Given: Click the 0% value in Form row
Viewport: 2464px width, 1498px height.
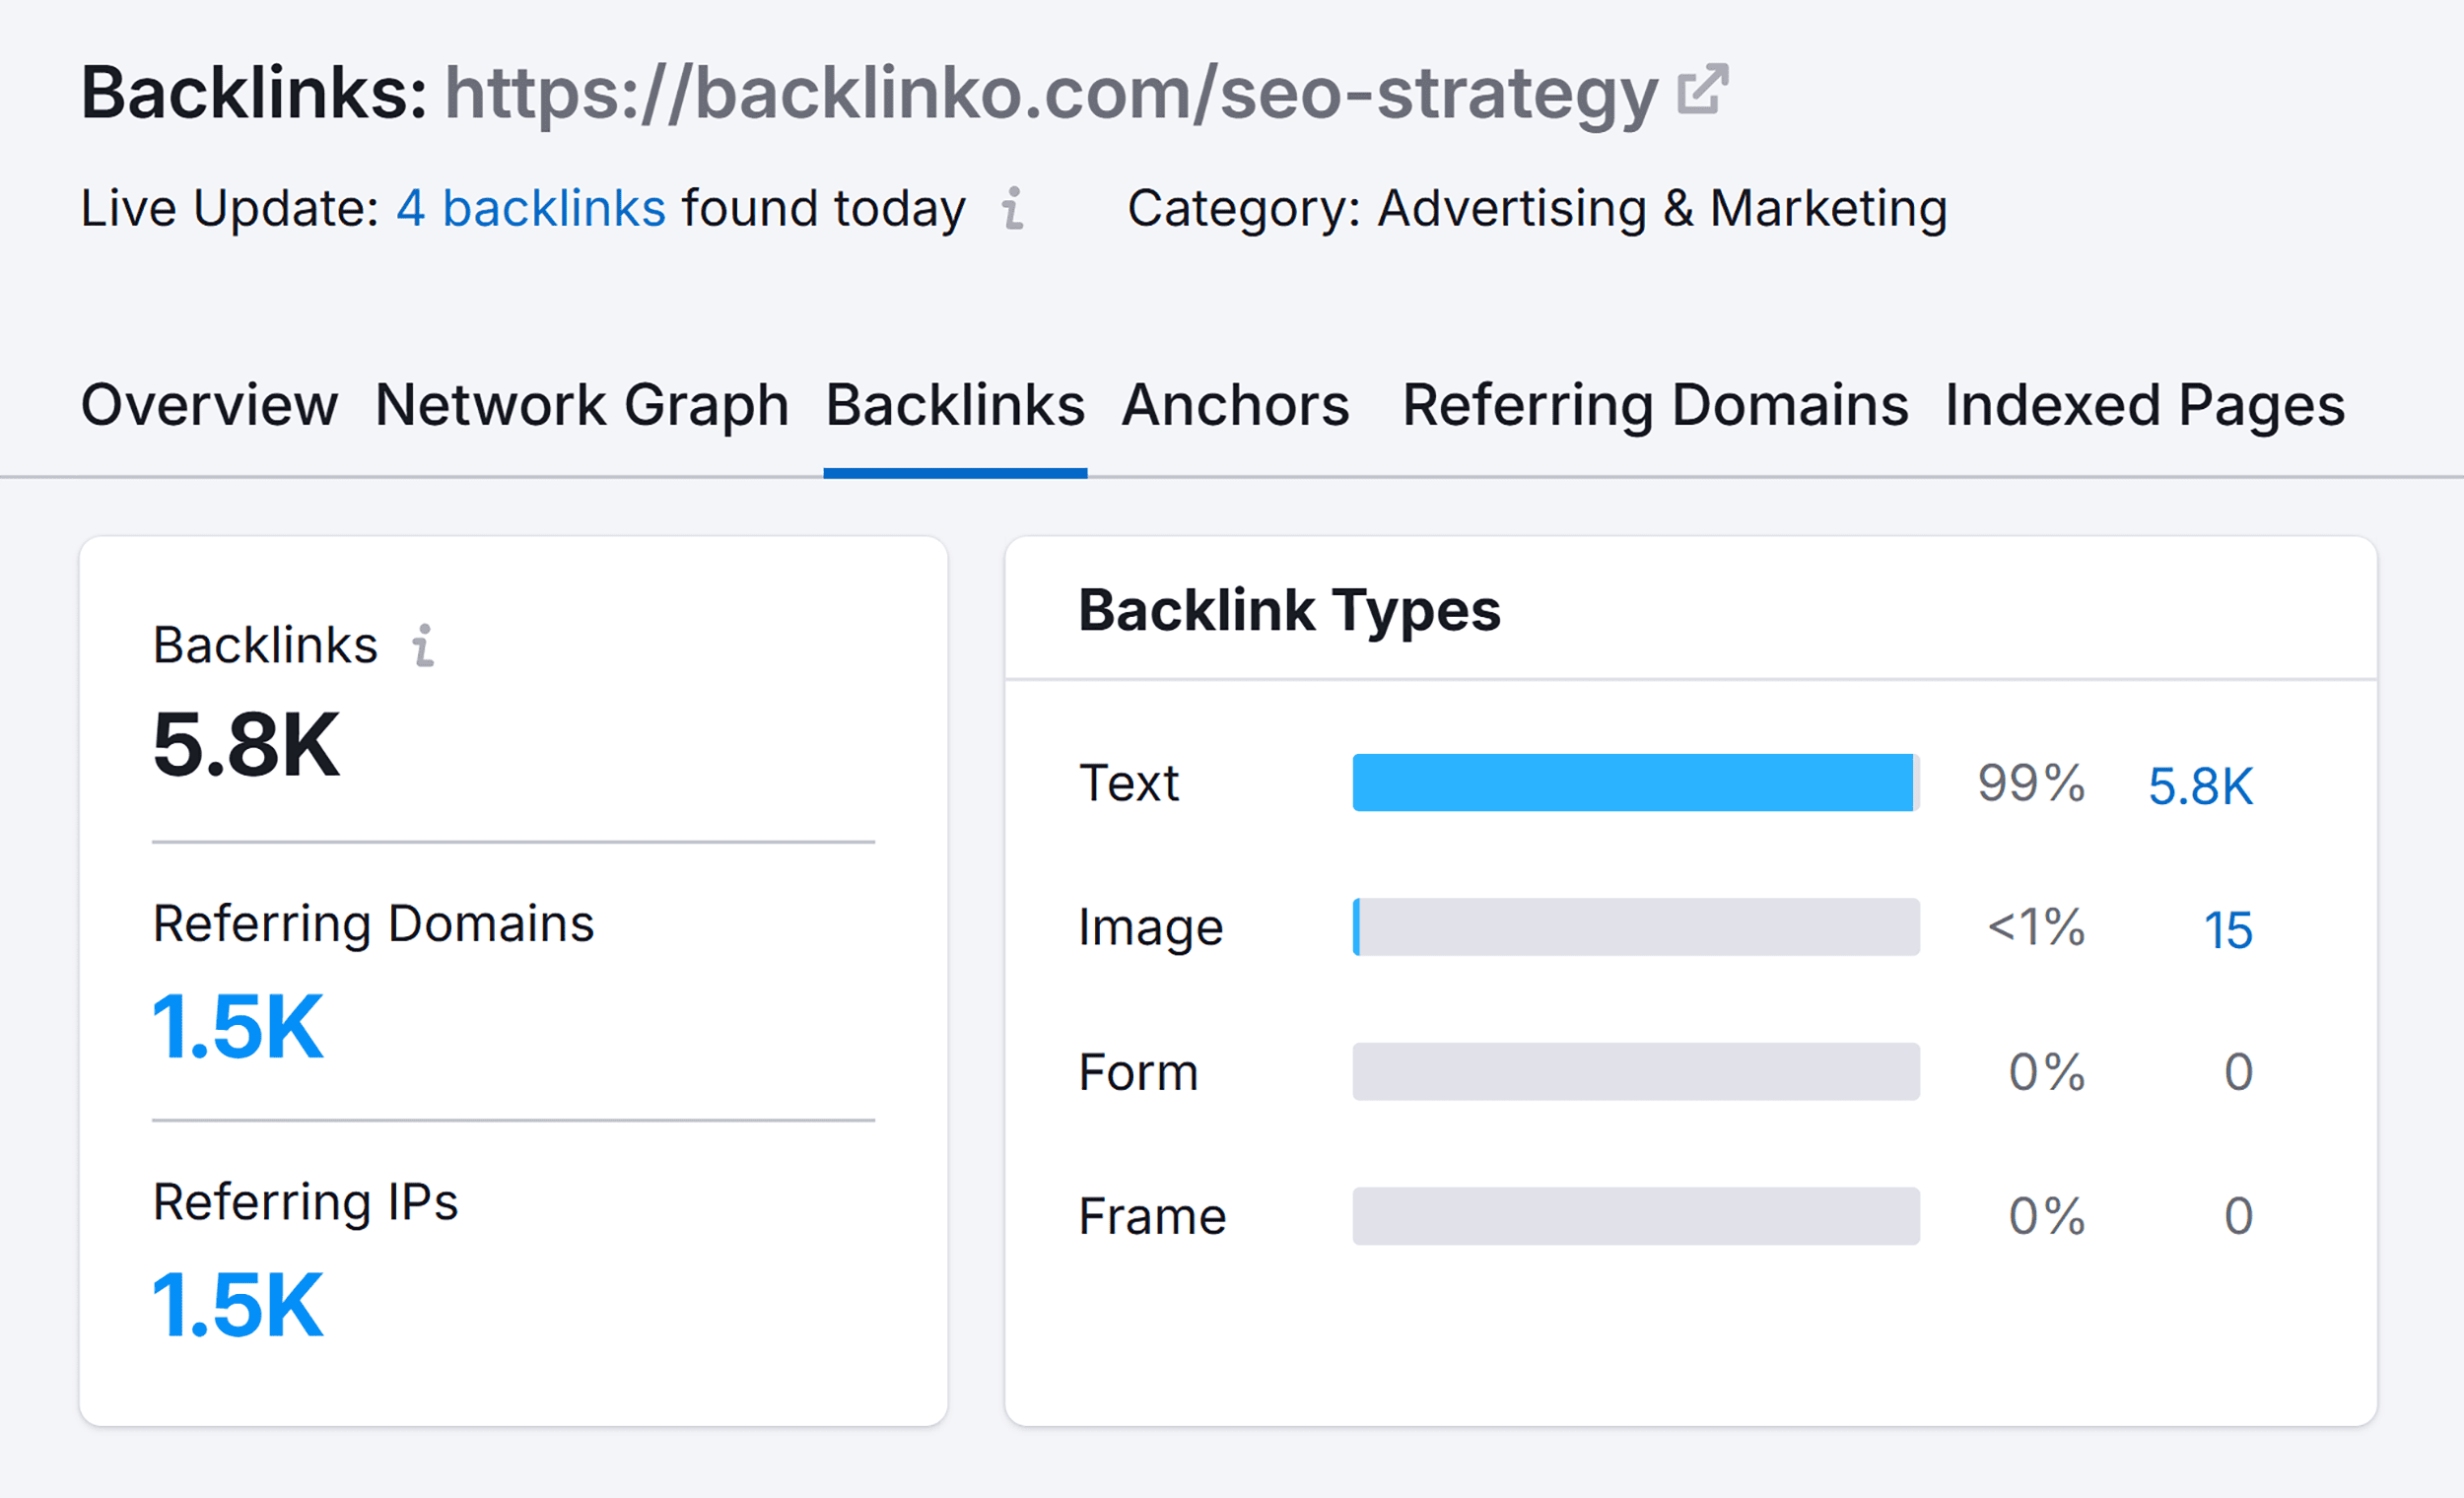Looking at the screenshot, I should click(x=2047, y=1072).
